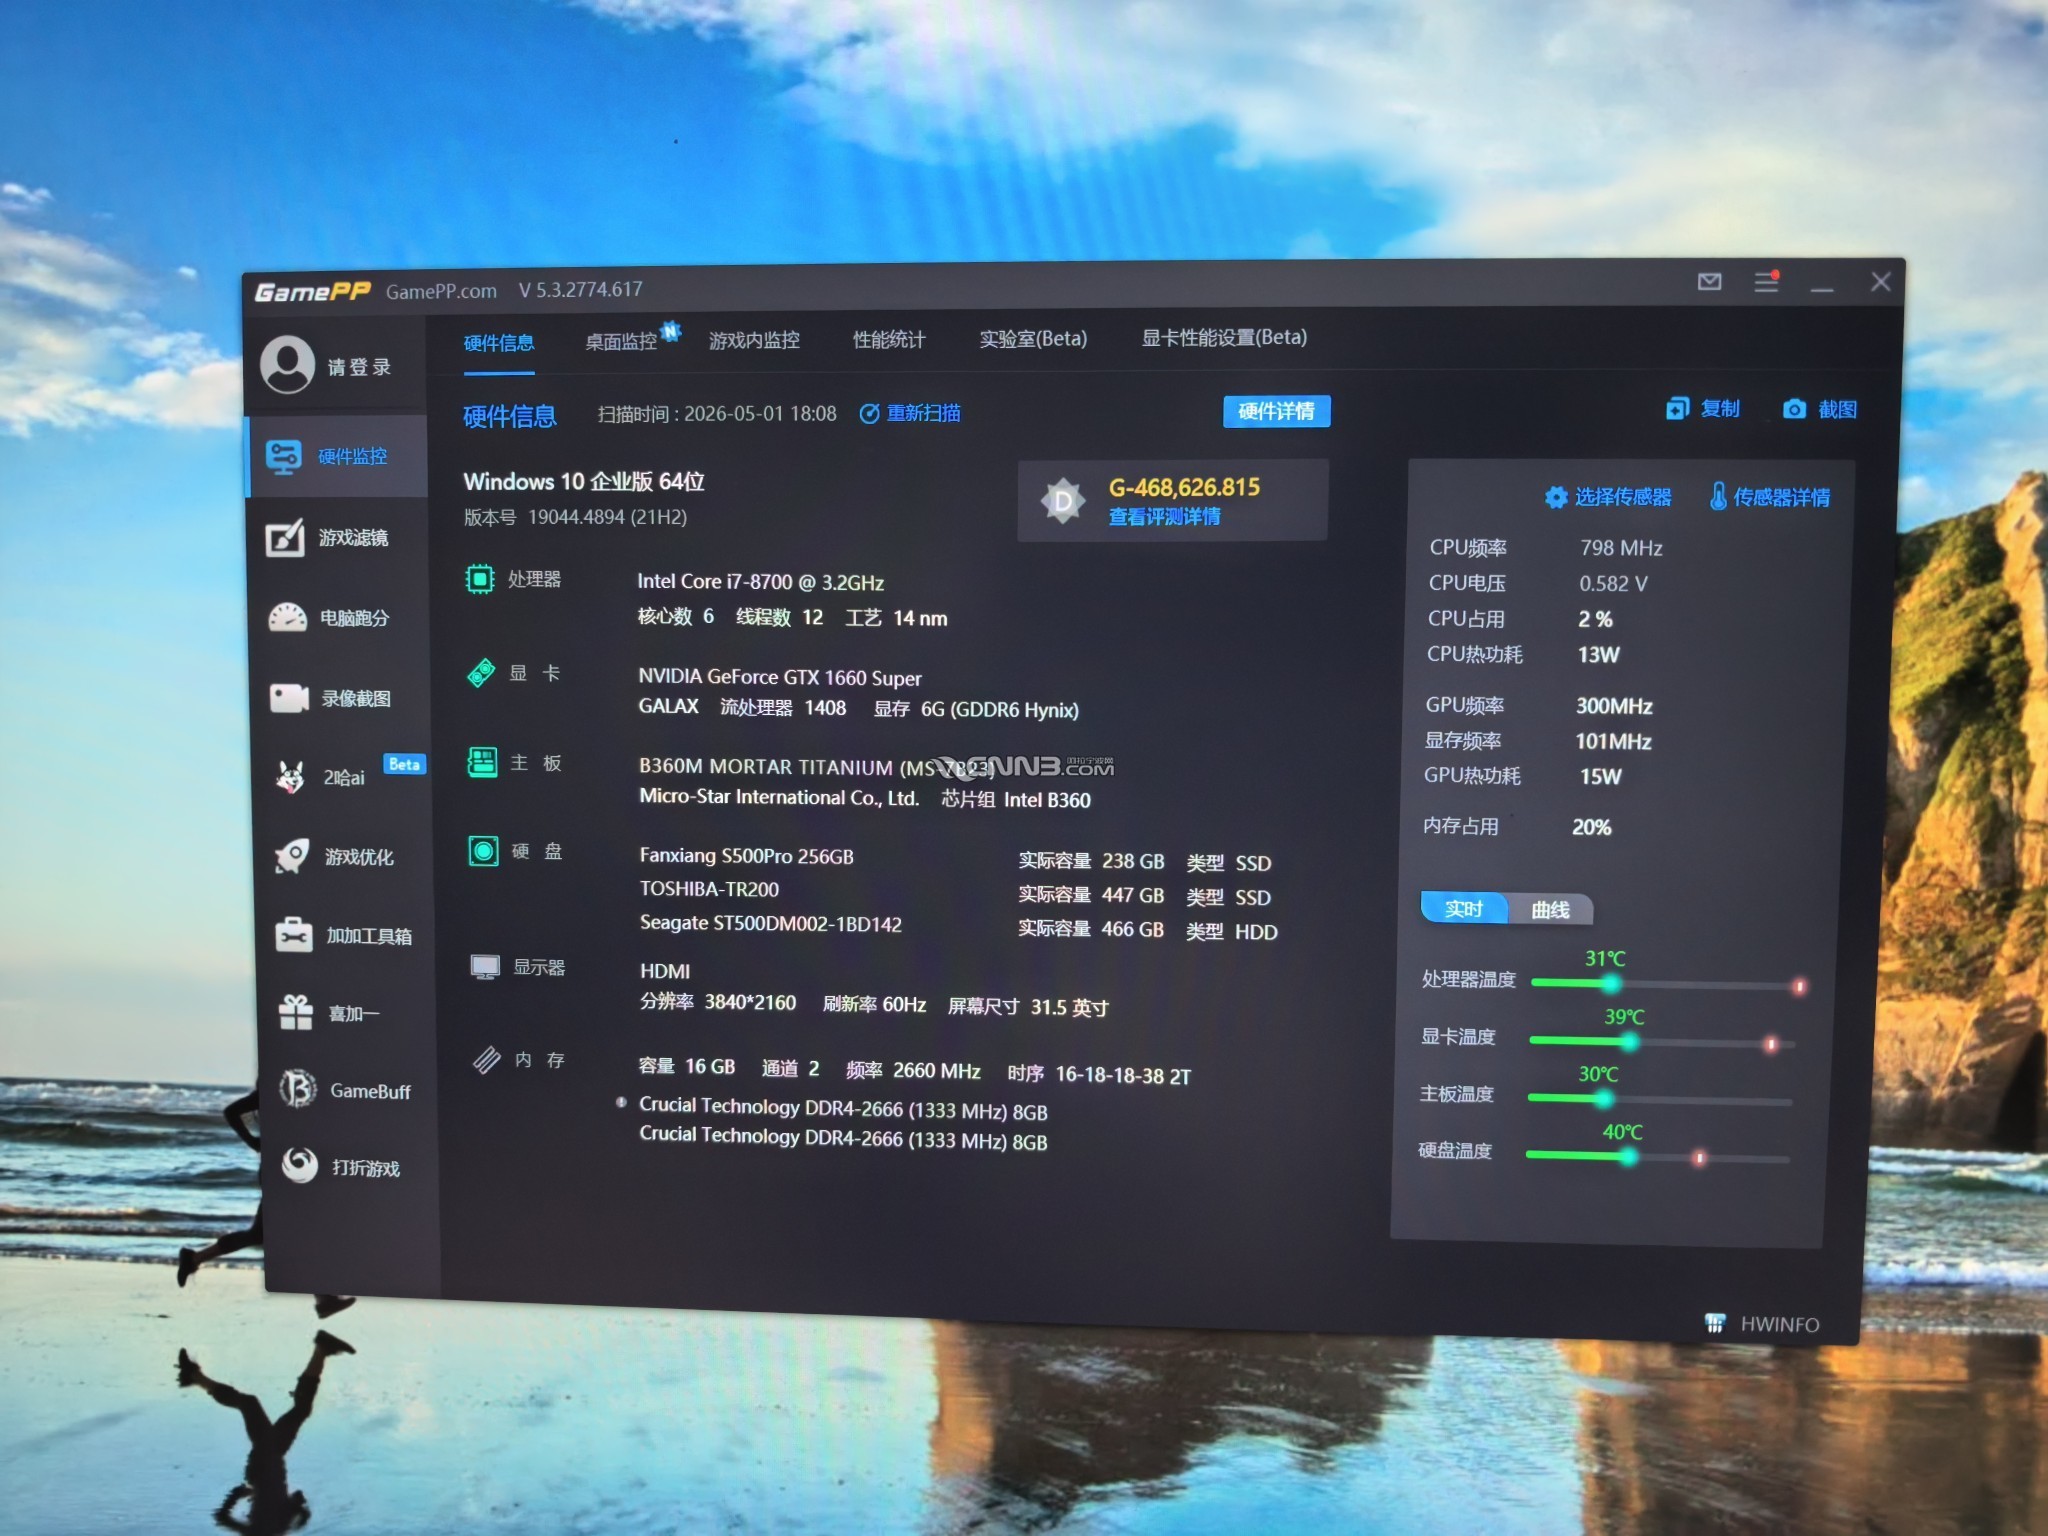The width and height of the screenshot is (2048, 1536).
Task: Click the 硬盘 disk icon
Action: click(483, 851)
